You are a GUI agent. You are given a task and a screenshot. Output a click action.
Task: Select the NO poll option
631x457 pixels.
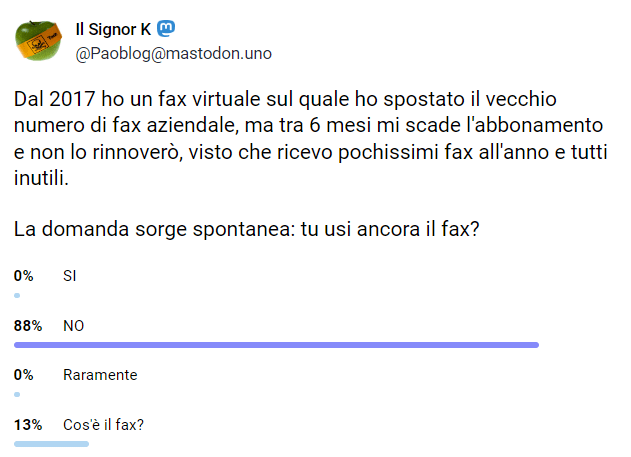(74, 325)
